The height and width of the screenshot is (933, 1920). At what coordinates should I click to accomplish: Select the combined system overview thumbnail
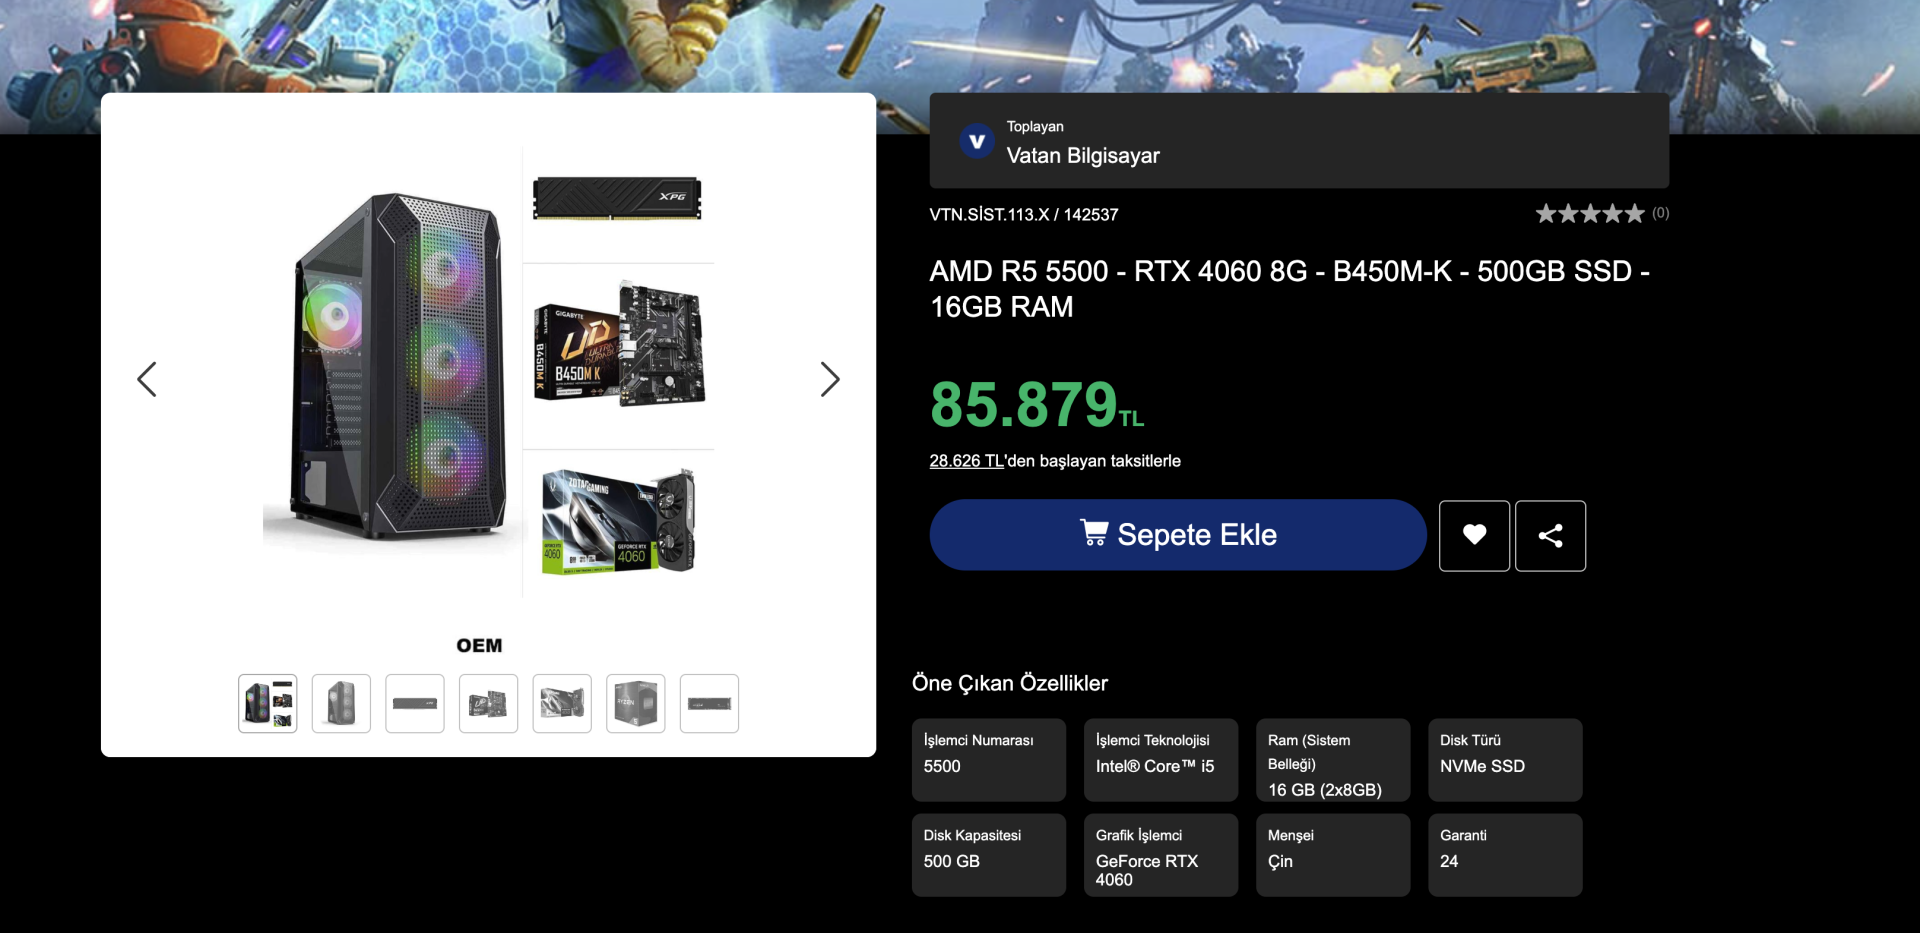coord(268,703)
